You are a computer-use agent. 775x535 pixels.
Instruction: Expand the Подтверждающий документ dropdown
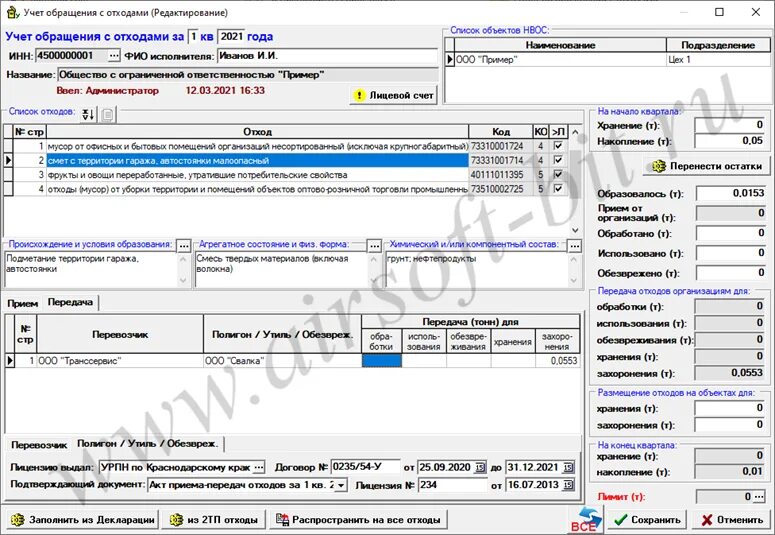point(342,485)
